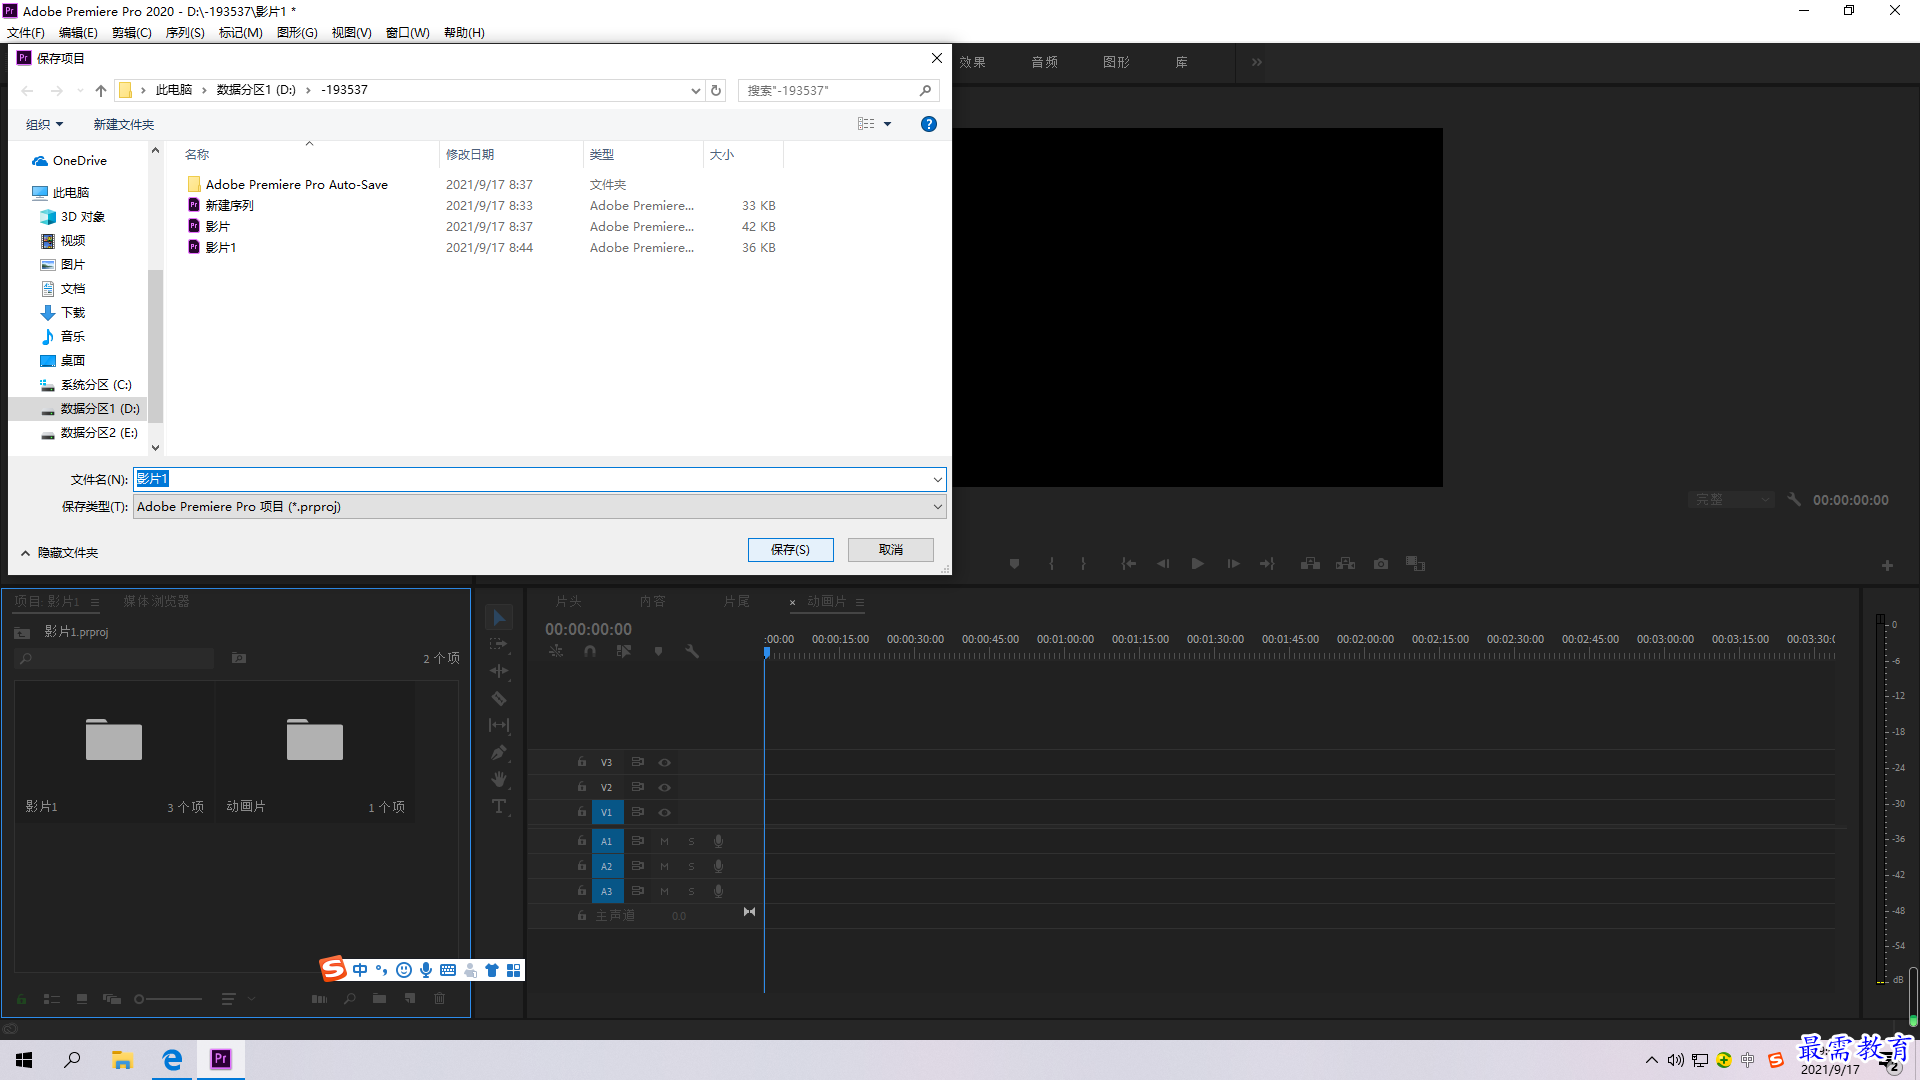This screenshot has width=1920, height=1080.
Task: Click Step Forward one frame button
Action: tap(1233, 564)
